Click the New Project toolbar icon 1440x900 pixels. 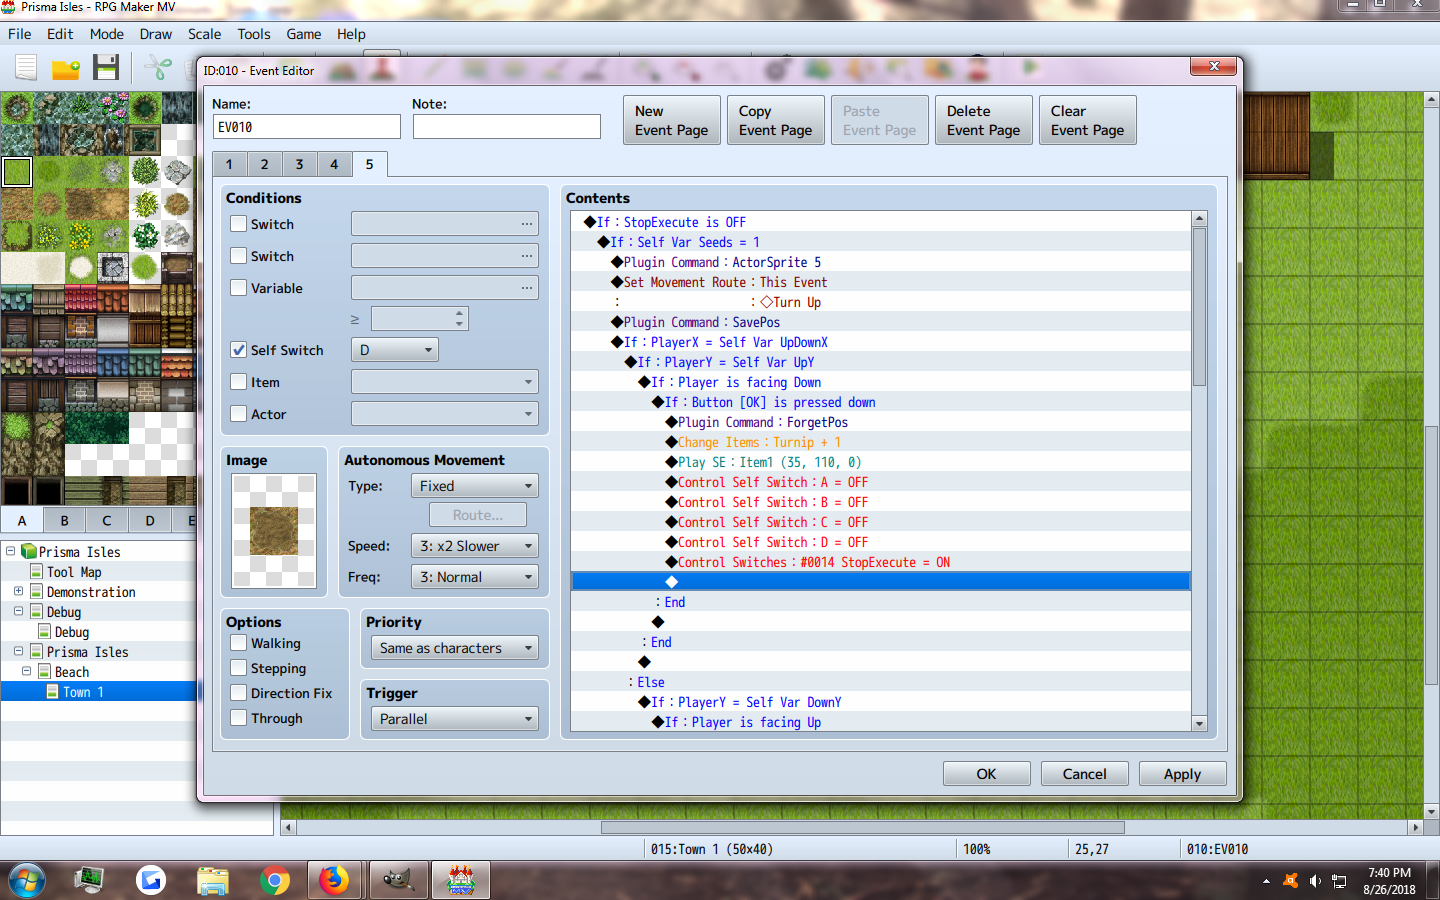pyautogui.click(x=26, y=68)
